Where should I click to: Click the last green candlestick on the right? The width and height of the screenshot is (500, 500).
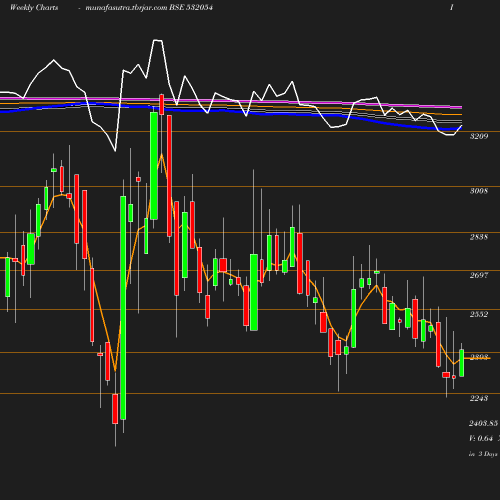(x=462, y=363)
